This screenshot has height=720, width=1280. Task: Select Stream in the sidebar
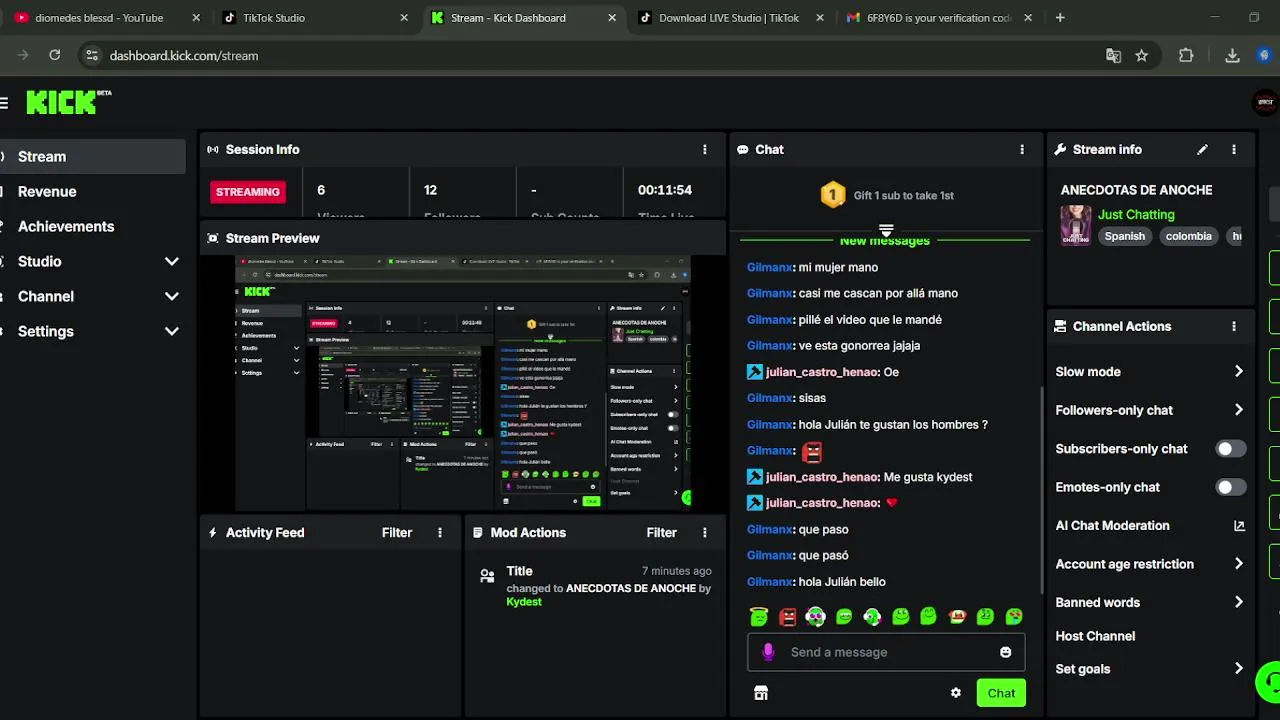[92, 157]
